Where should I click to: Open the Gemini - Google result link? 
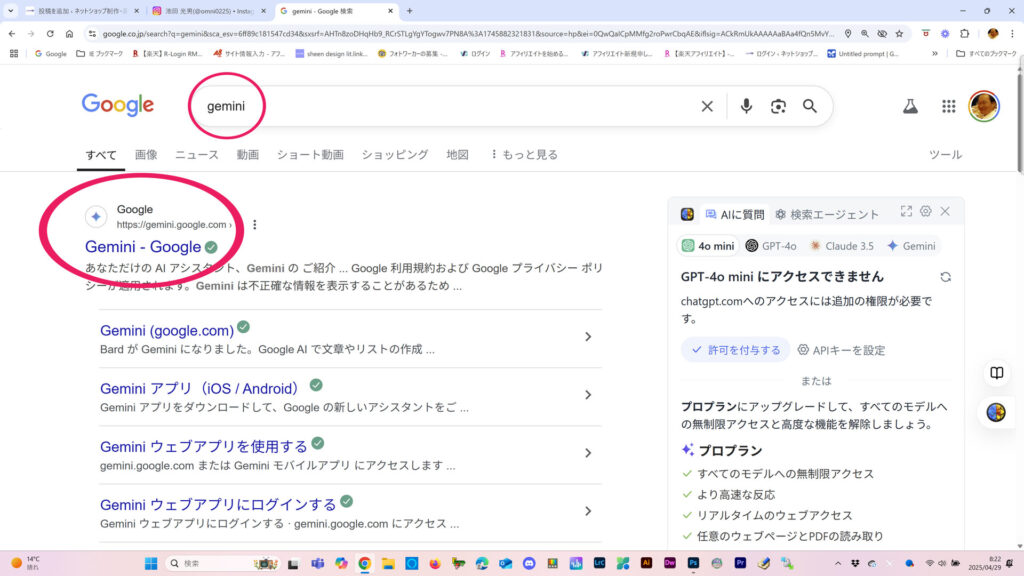coord(143,247)
